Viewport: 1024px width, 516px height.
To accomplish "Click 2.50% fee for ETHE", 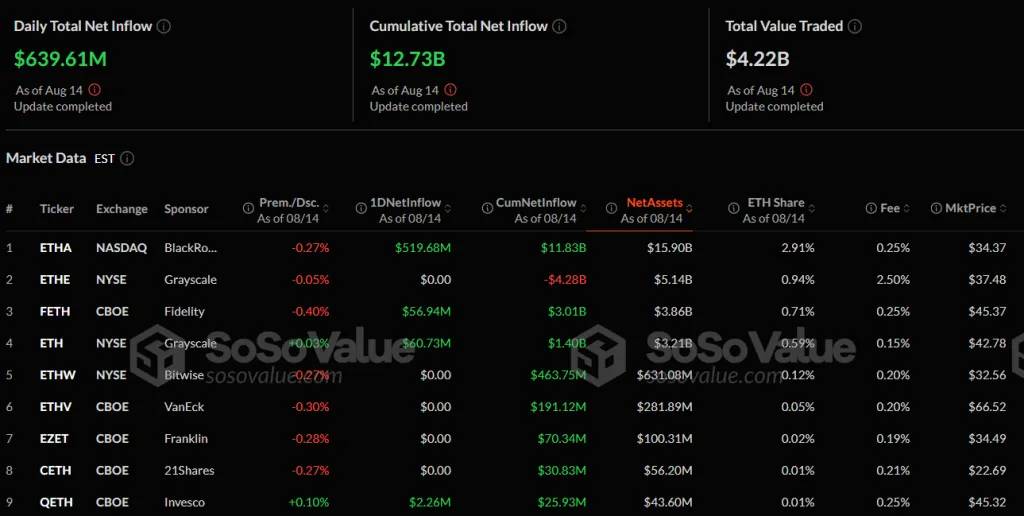I will coord(893,280).
